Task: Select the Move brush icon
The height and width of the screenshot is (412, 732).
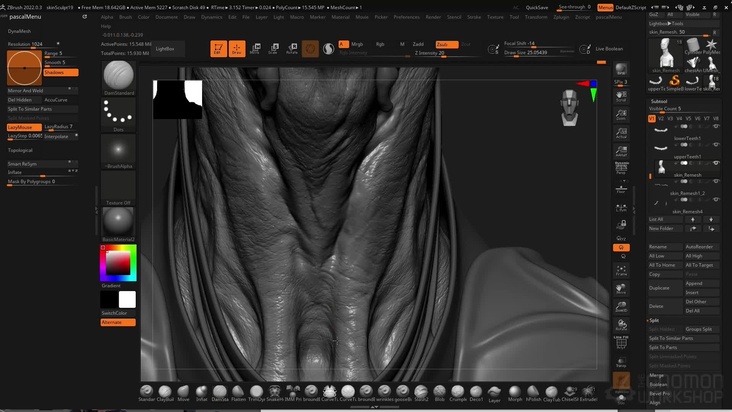Action: point(183,391)
